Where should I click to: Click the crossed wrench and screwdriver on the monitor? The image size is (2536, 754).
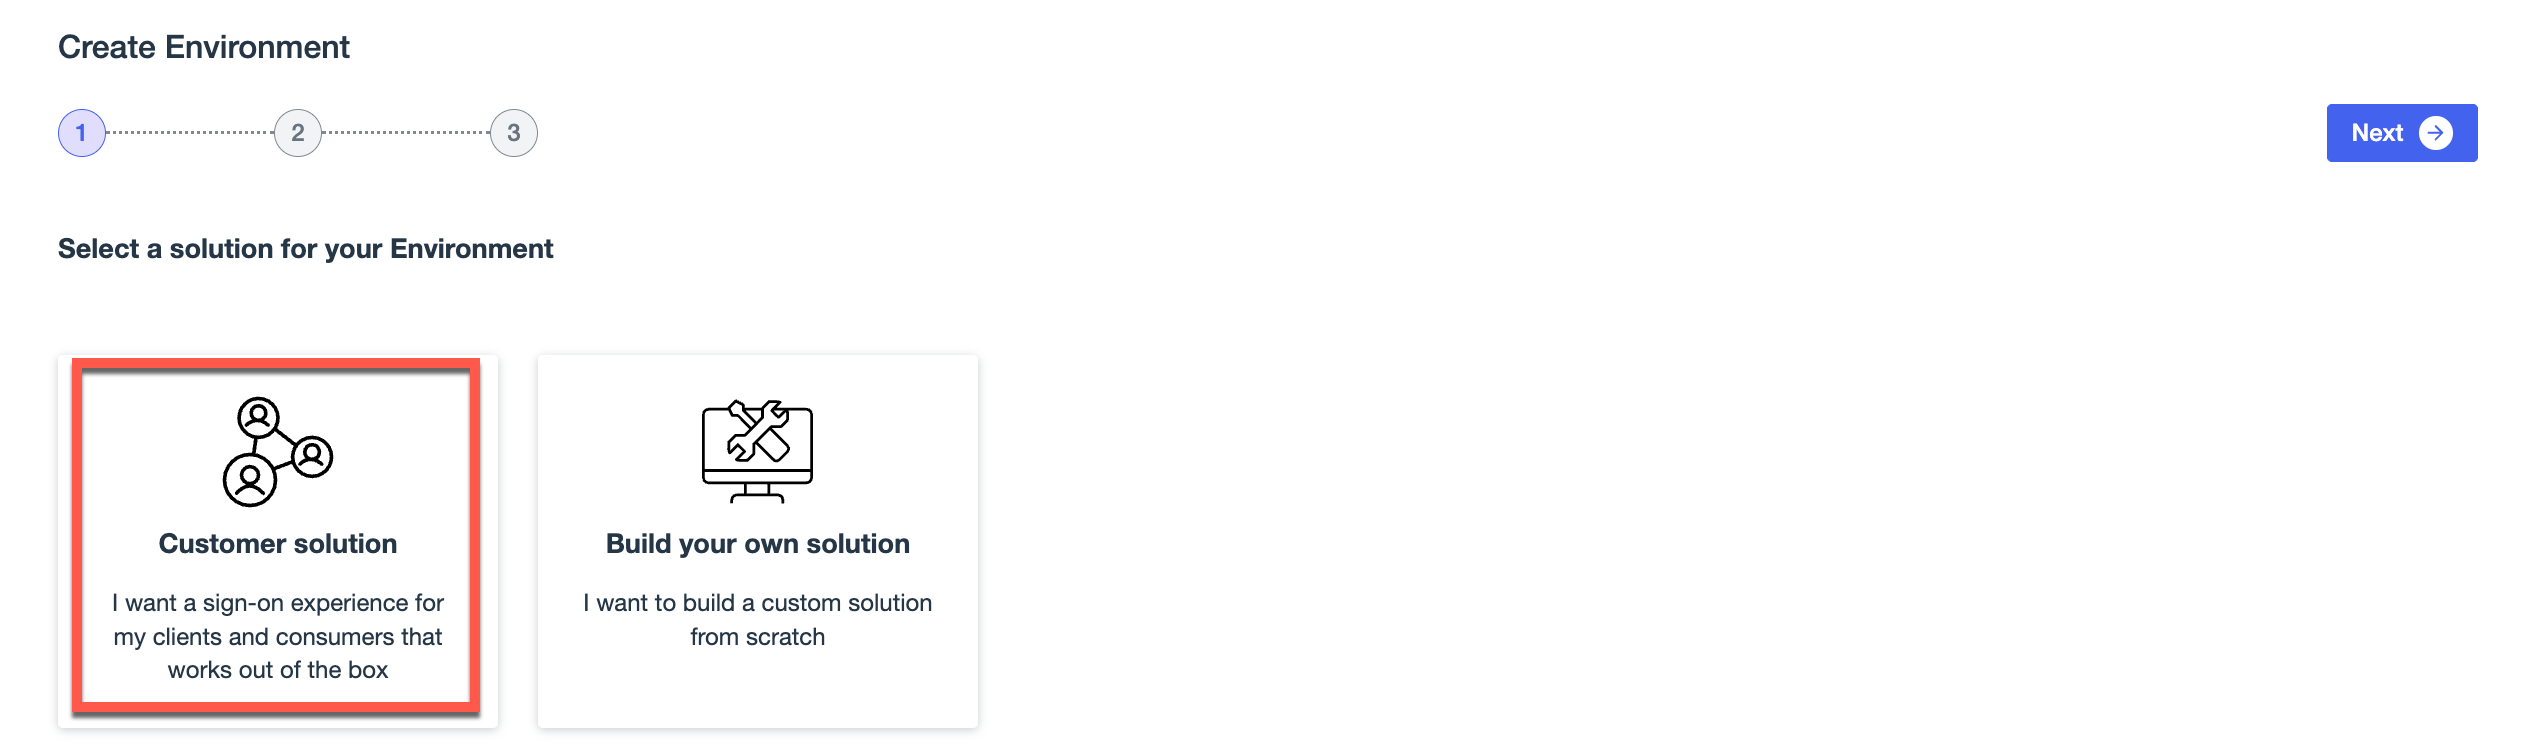click(758, 431)
